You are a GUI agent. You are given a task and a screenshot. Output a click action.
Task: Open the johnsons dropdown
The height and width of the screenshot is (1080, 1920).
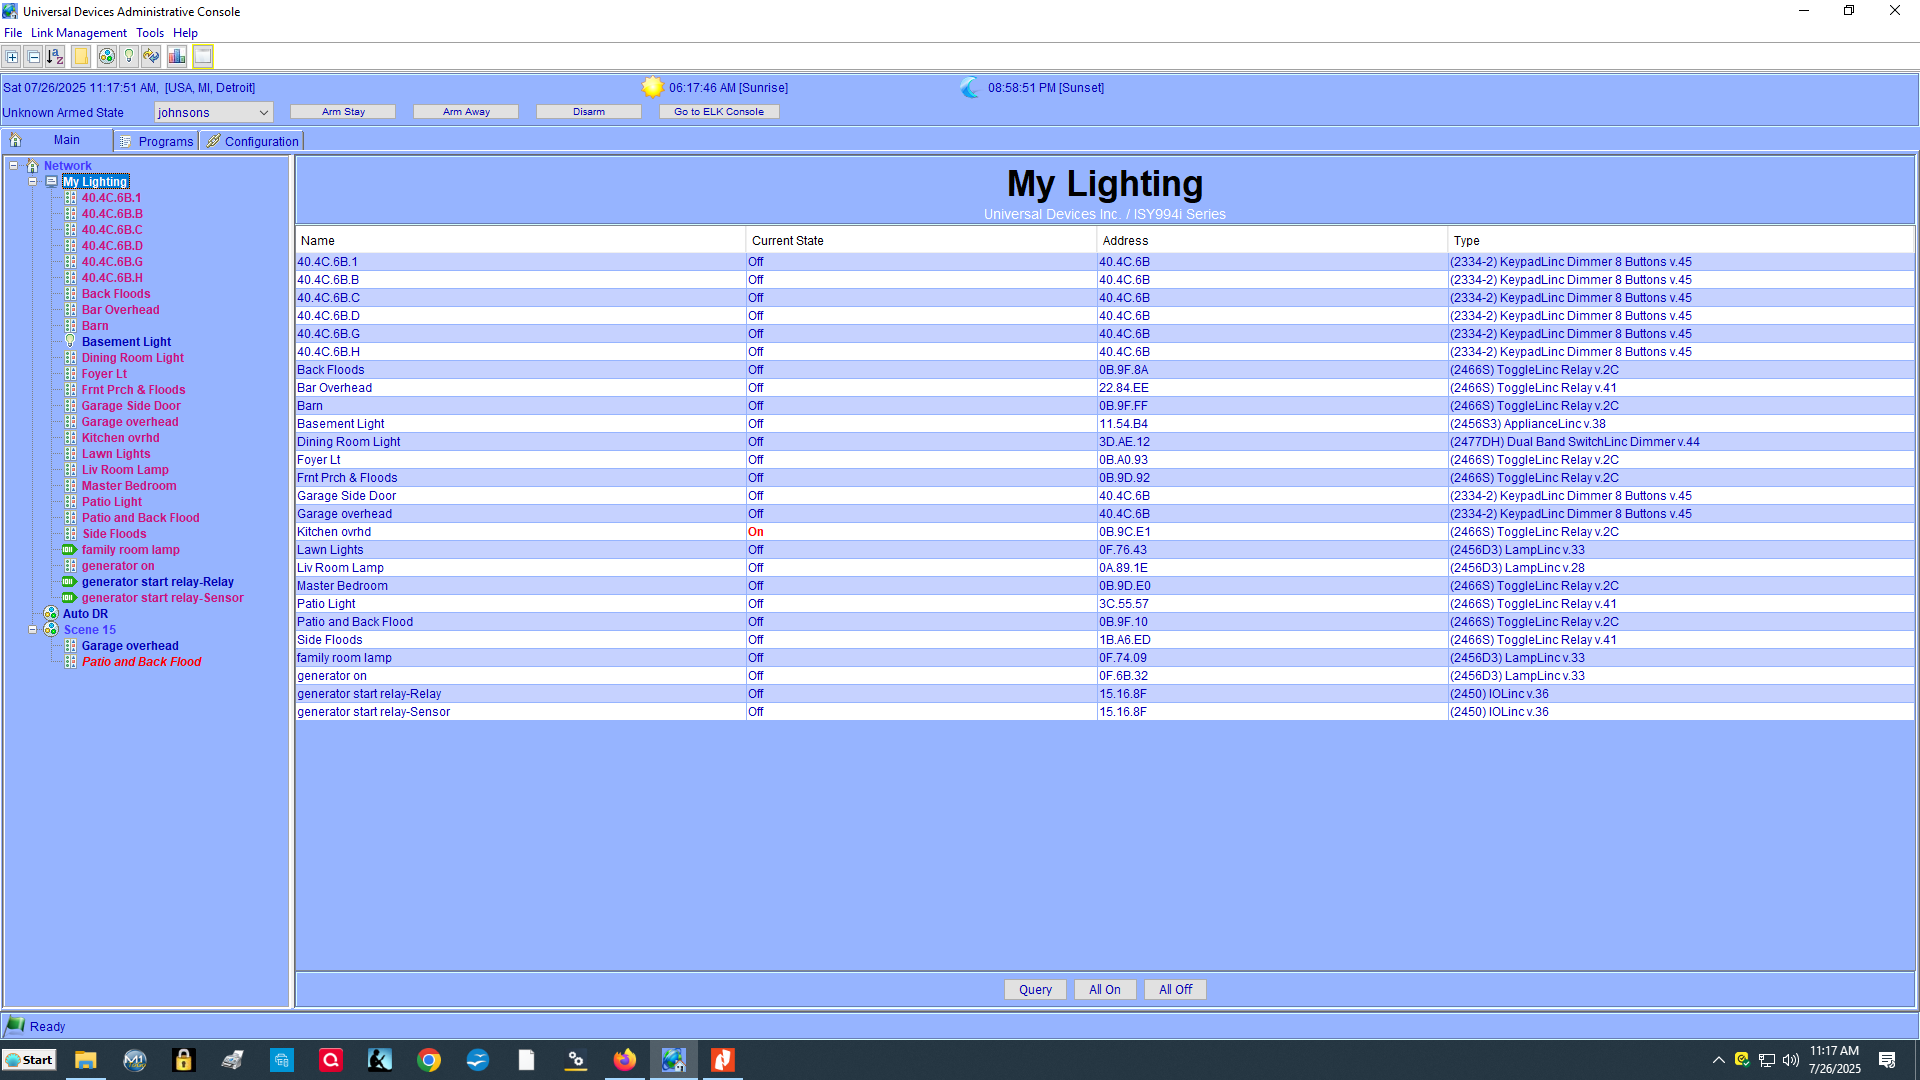click(214, 112)
